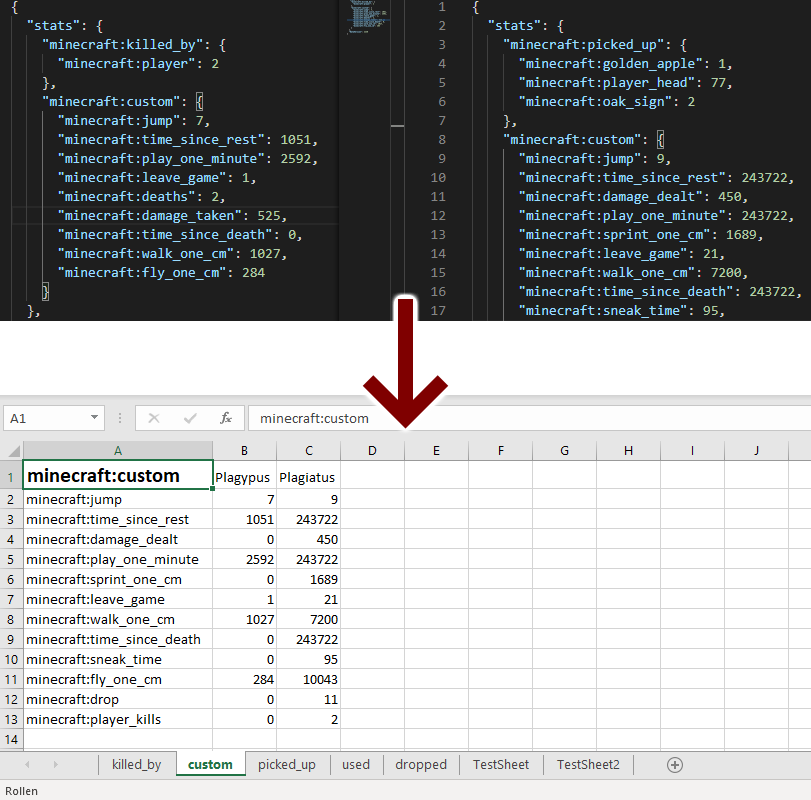Select row 1 header
The width and height of the screenshot is (811, 800).
point(11,476)
